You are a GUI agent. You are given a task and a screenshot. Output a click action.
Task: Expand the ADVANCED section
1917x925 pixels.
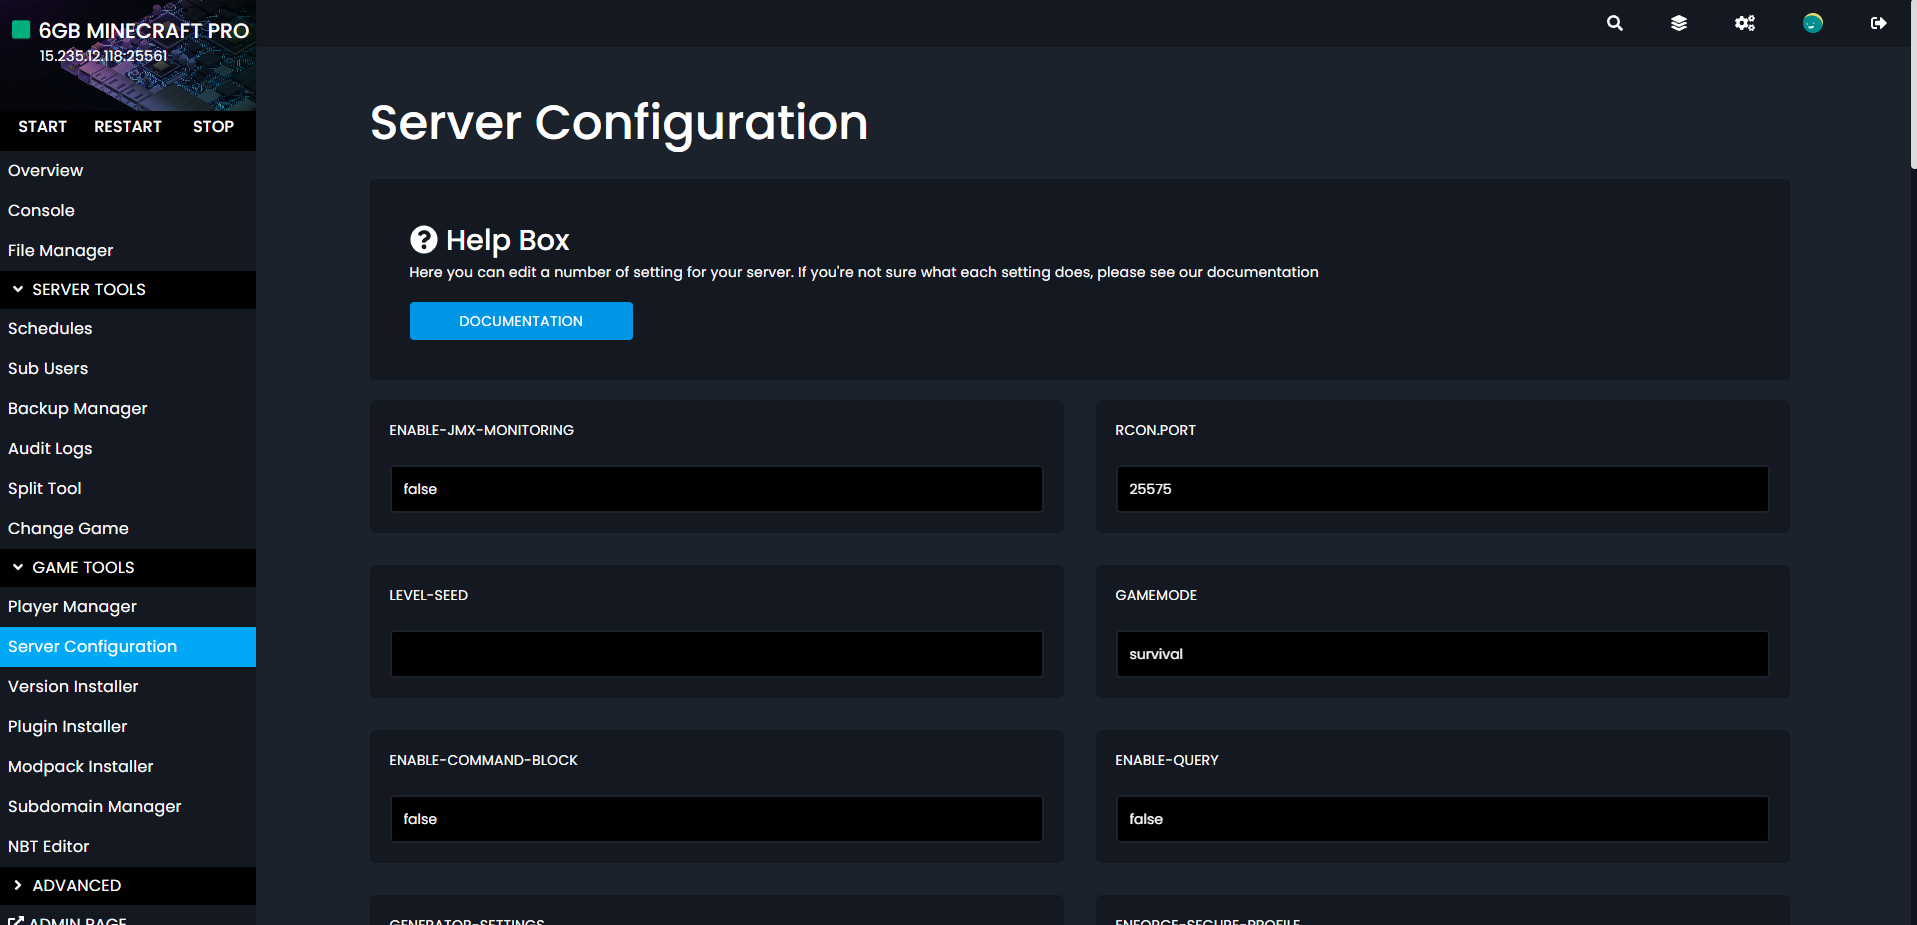pos(128,885)
